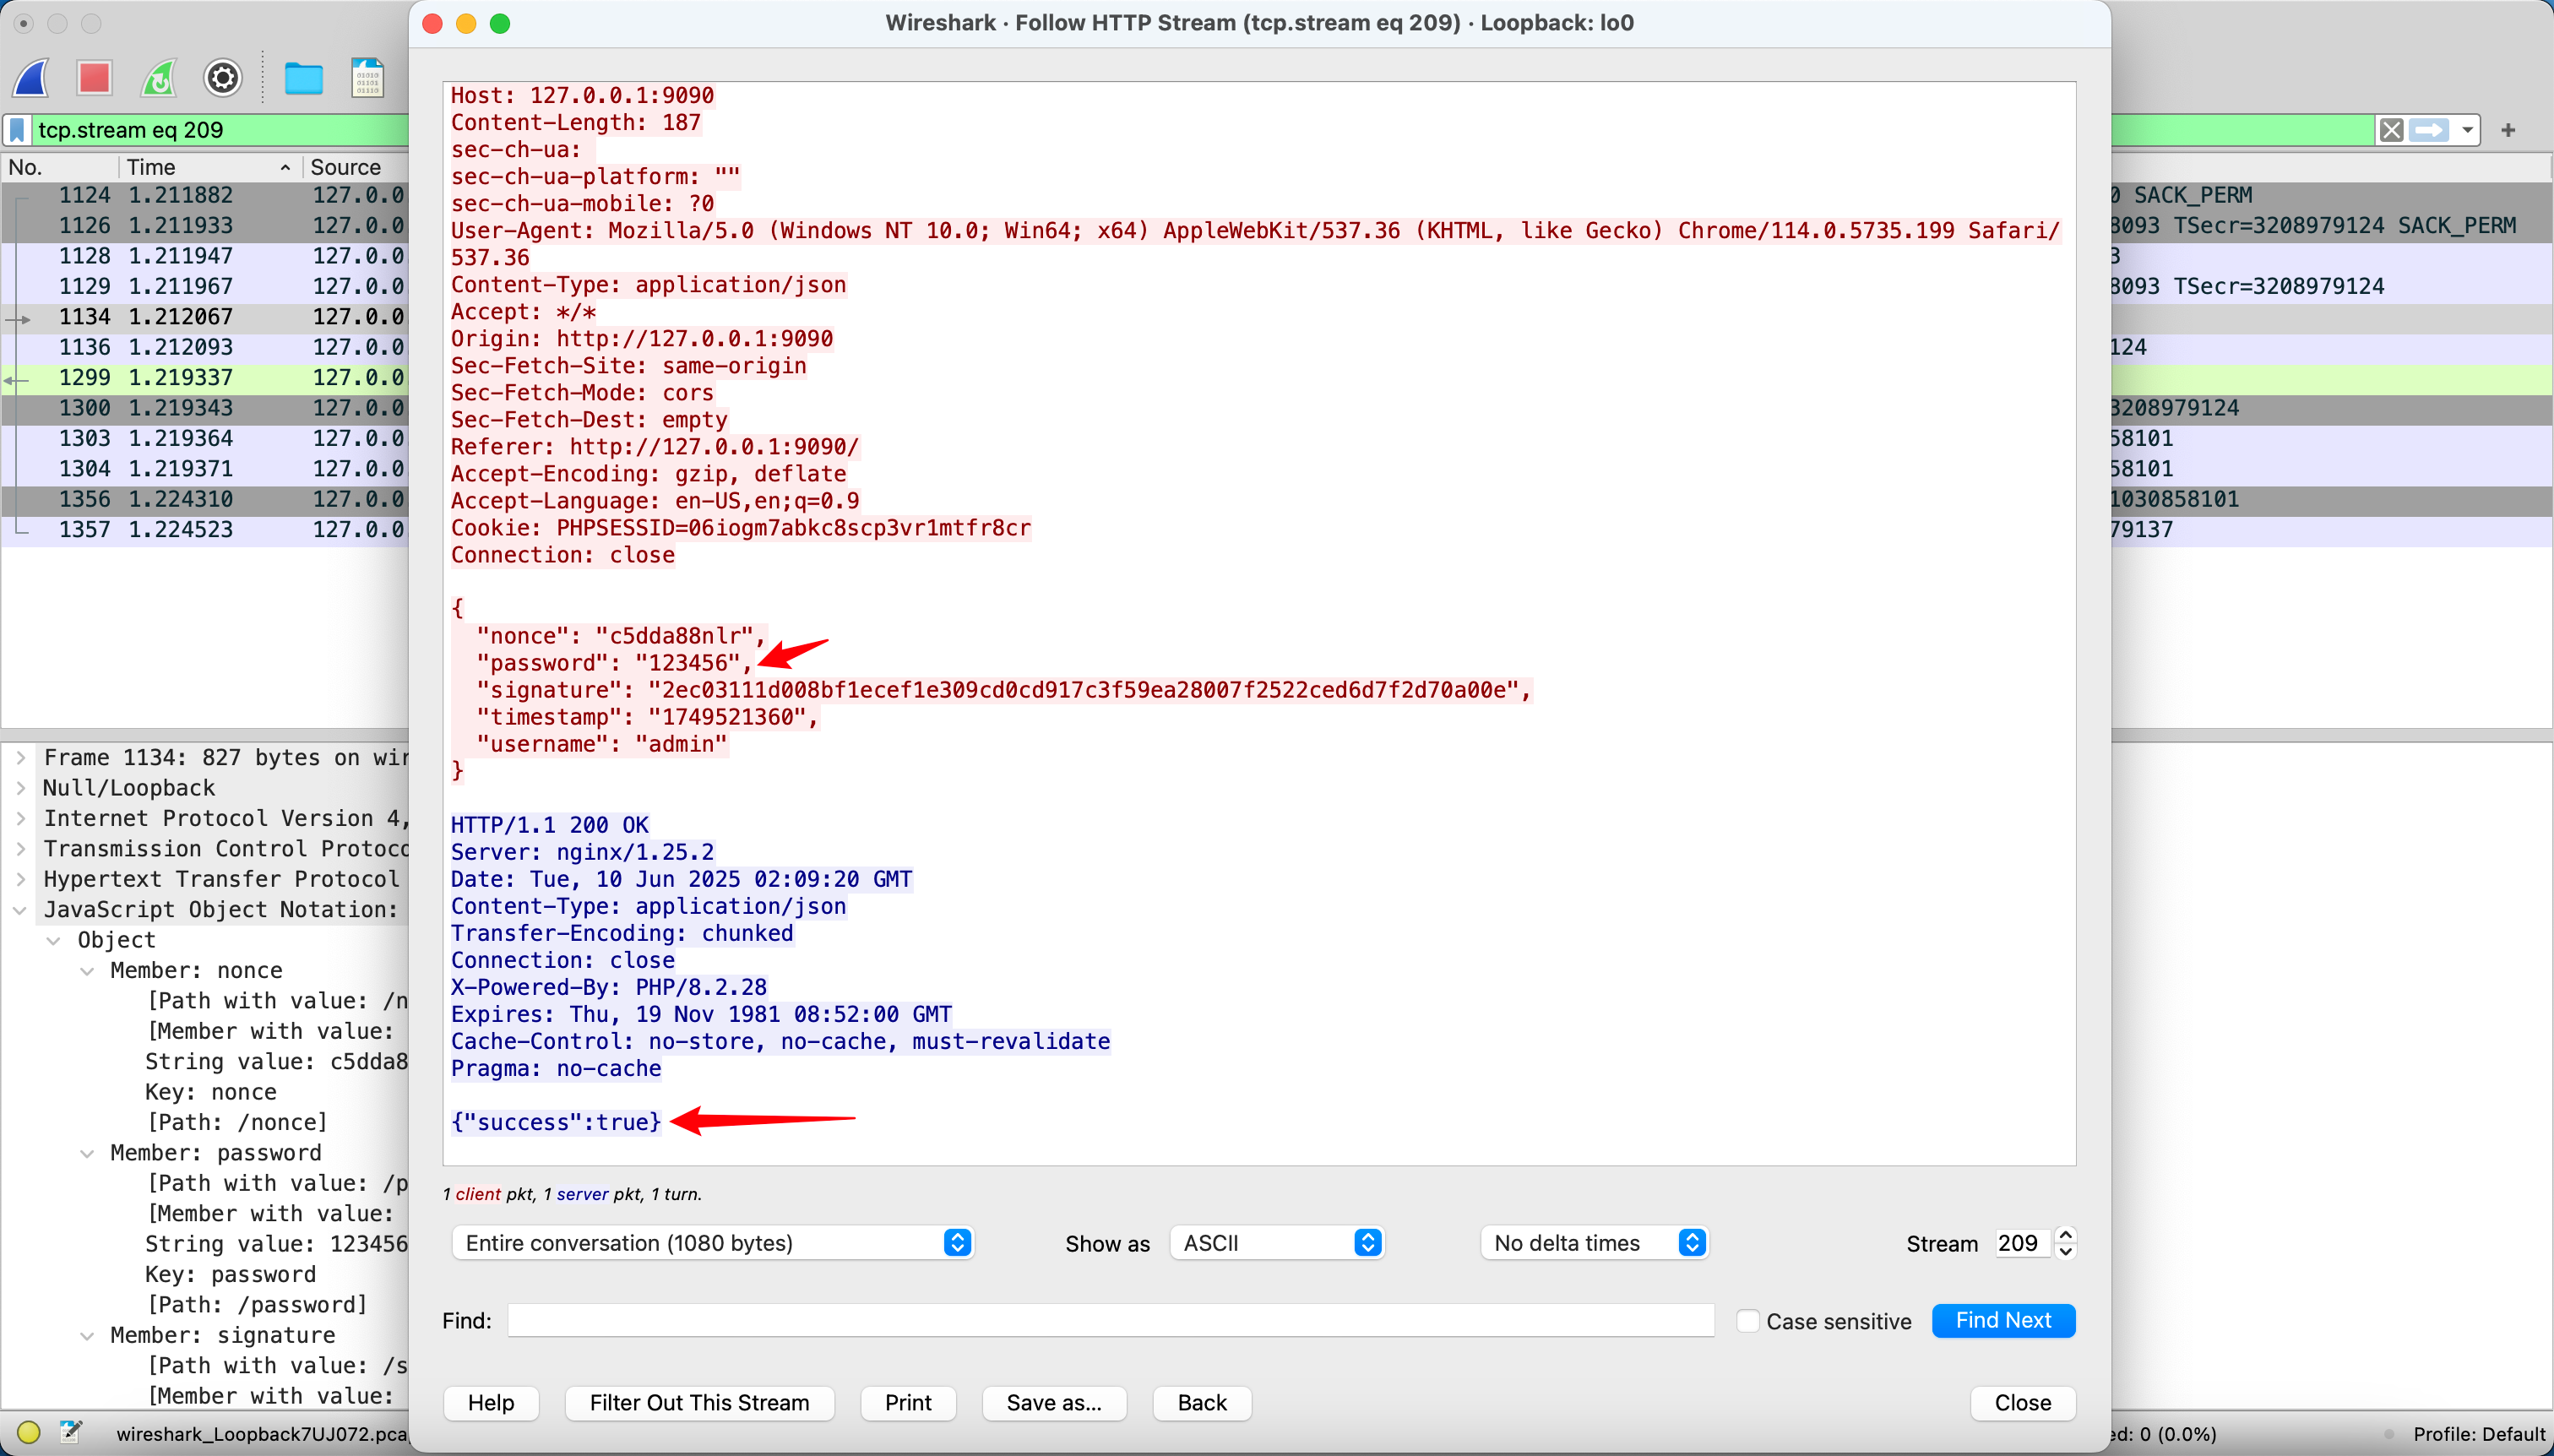2554x1456 pixels.
Task: Collapse the Member: password node
Action: (87, 1153)
